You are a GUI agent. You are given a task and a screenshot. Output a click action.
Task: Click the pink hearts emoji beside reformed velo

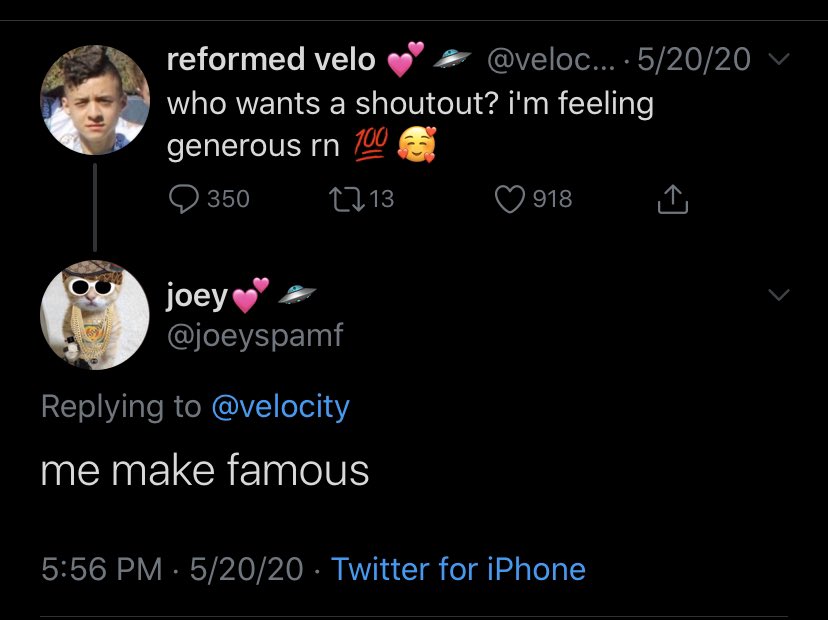click(x=405, y=60)
